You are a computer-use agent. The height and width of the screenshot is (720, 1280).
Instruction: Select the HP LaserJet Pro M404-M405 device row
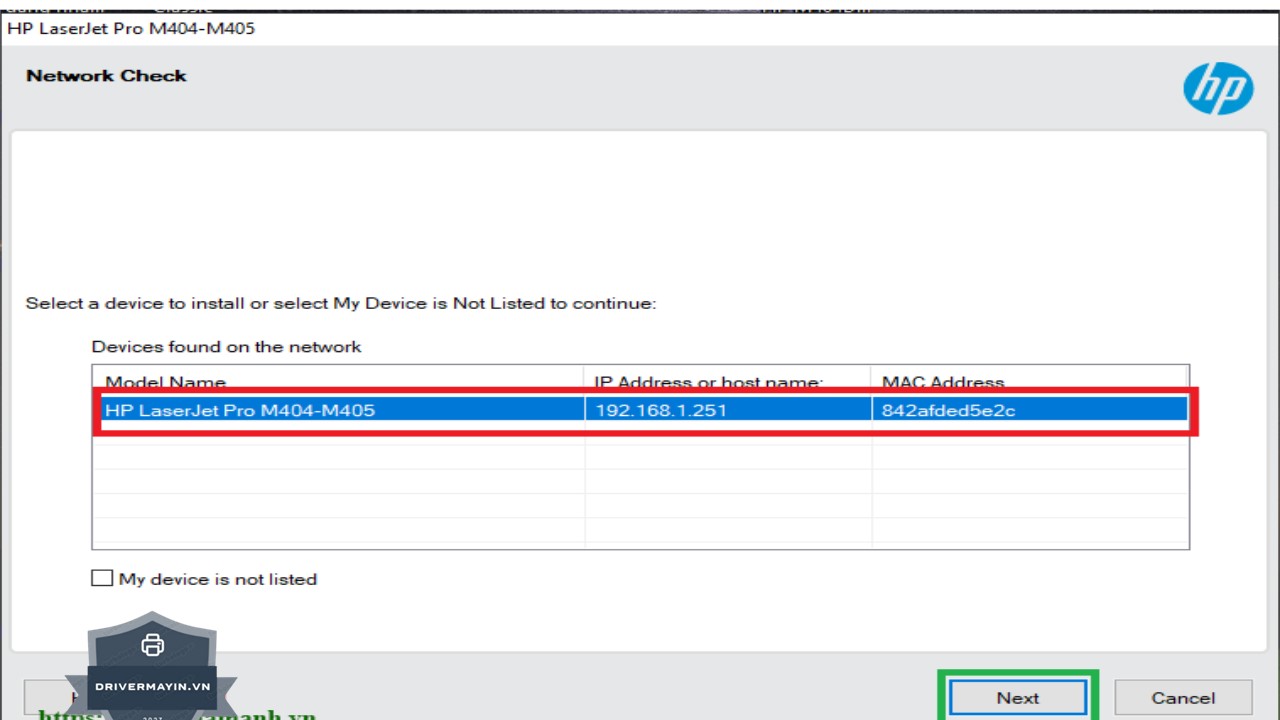pos(240,410)
